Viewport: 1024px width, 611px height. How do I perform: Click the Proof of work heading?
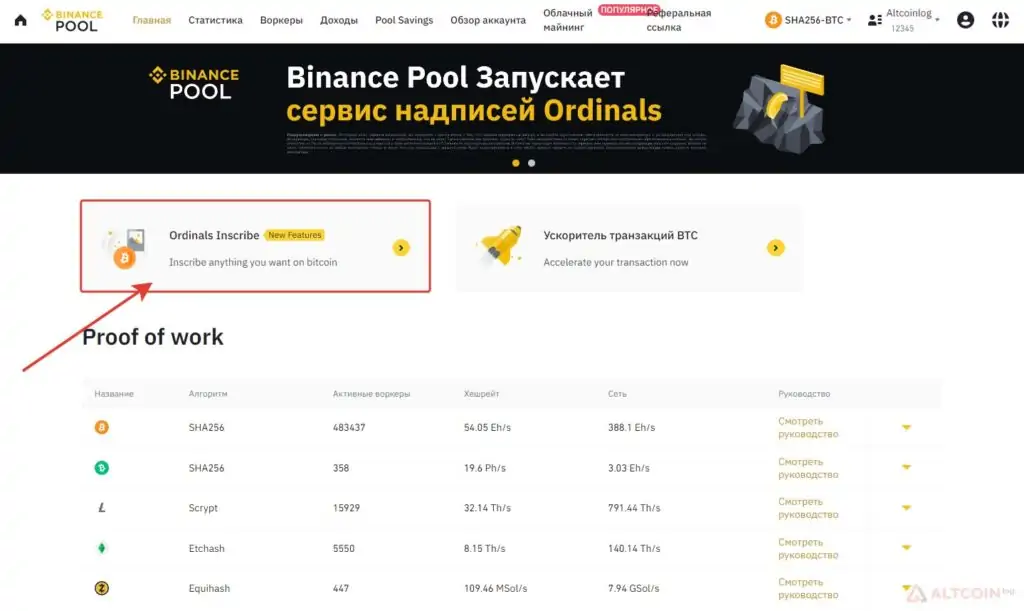153,337
